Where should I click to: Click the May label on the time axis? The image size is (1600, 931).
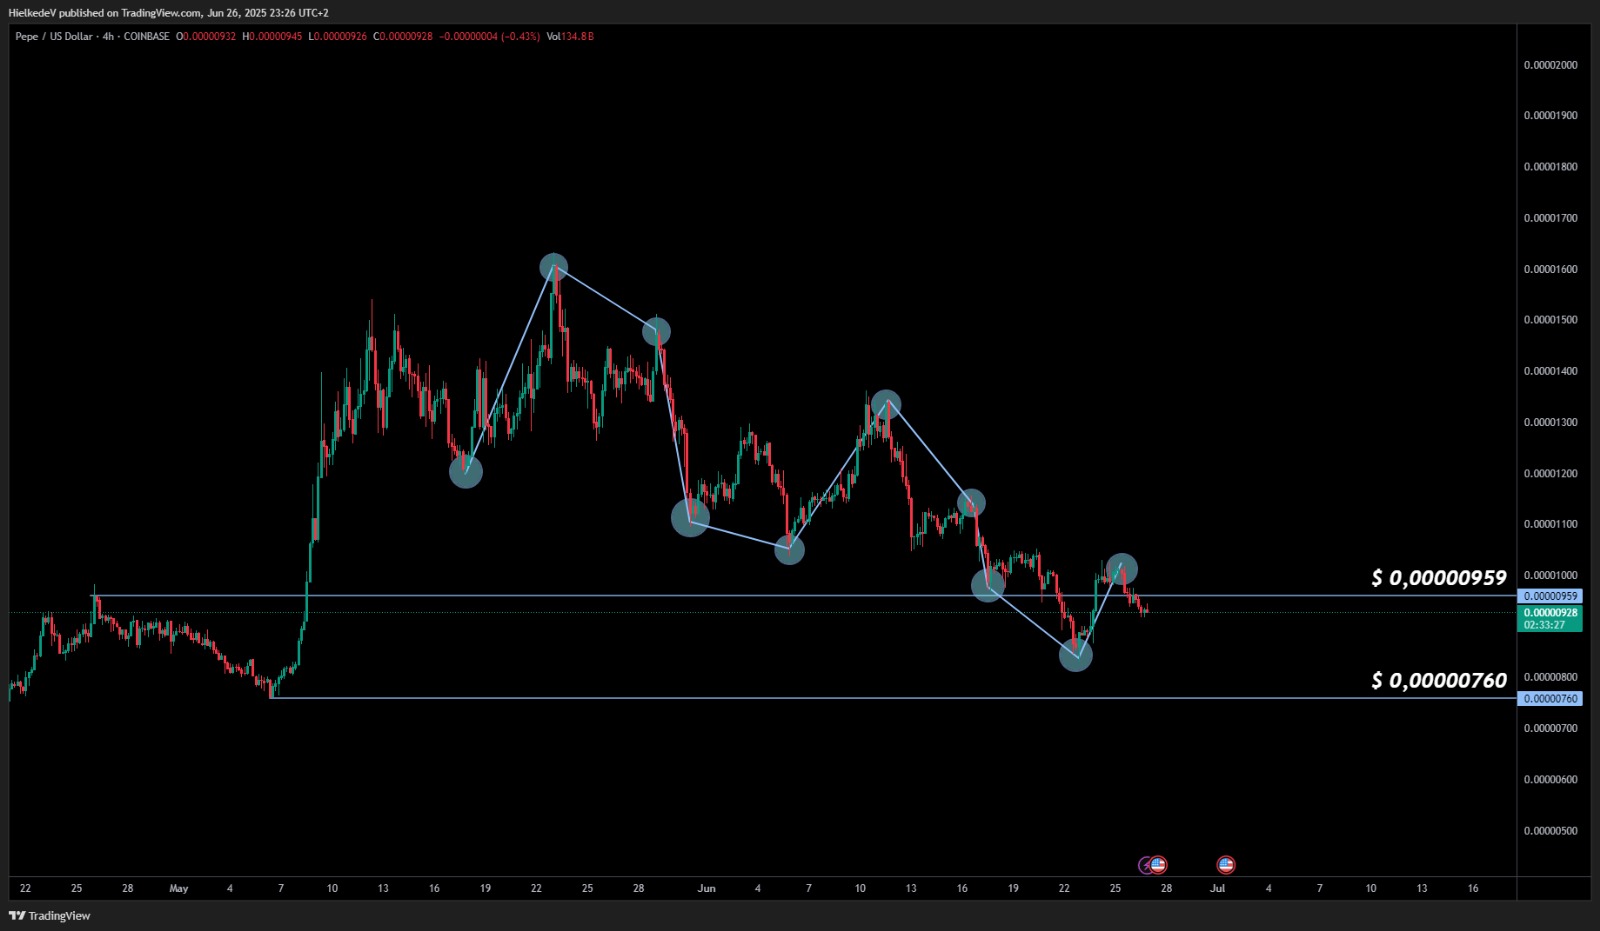coord(179,888)
